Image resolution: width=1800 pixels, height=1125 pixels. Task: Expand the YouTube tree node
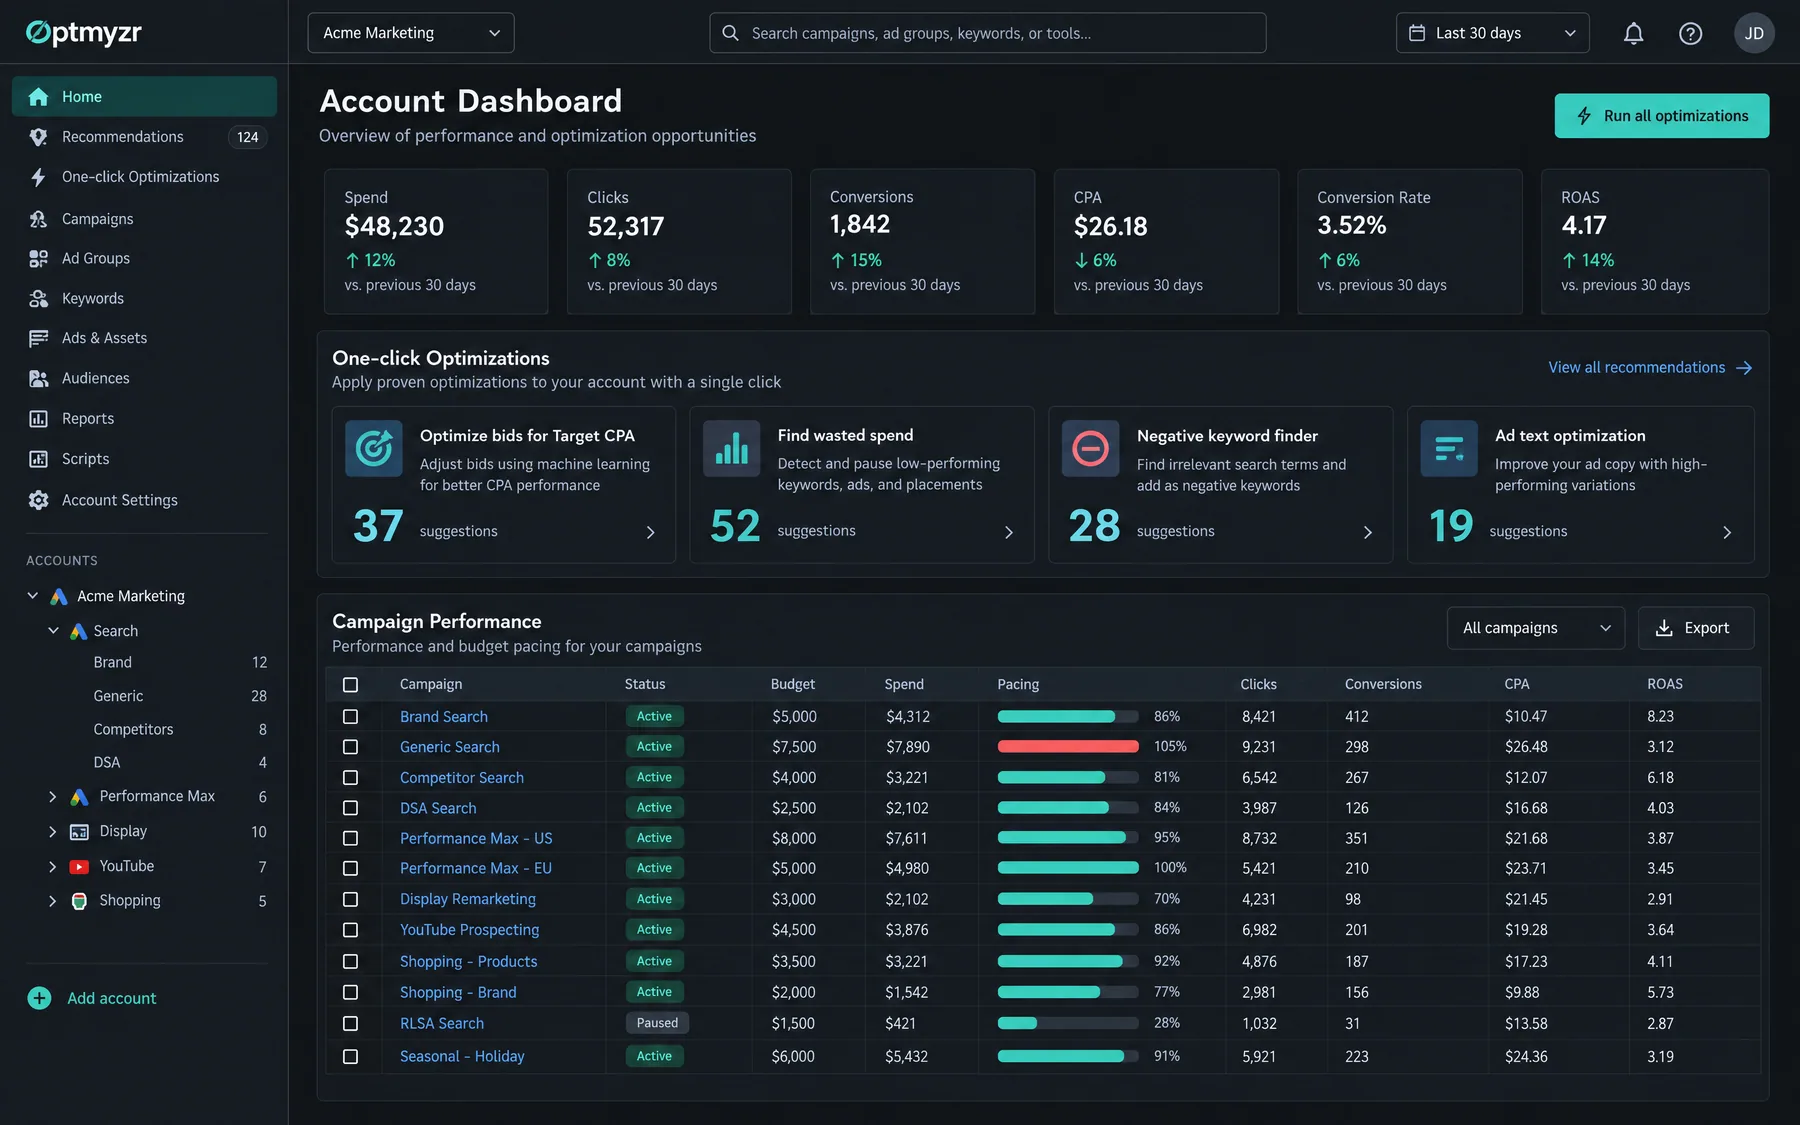52,867
